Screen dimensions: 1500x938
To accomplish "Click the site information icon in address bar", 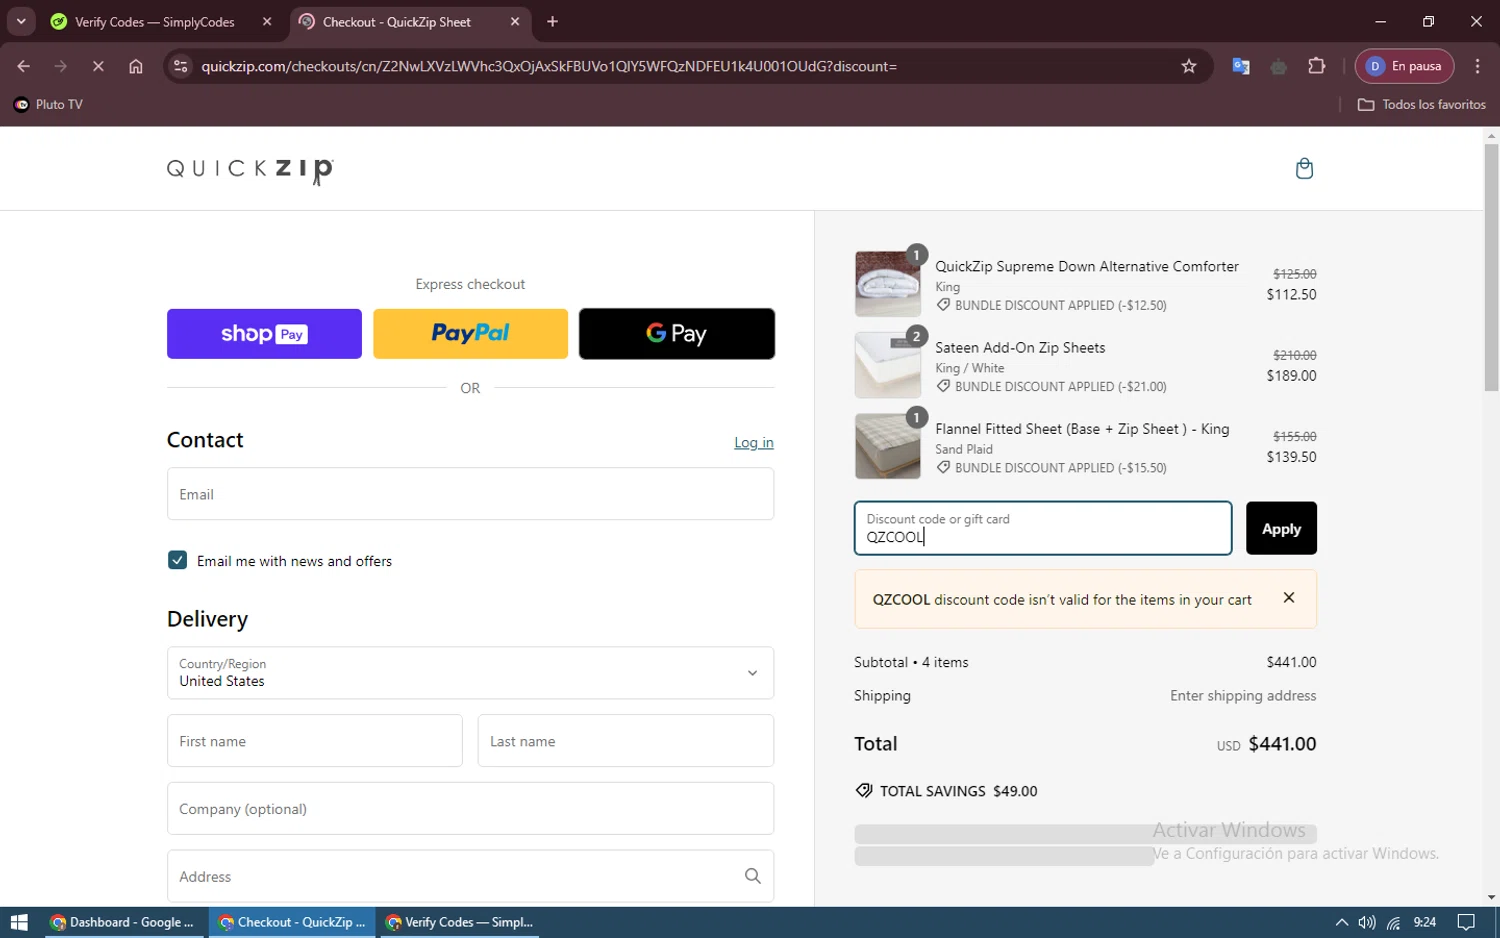I will (180, 66).
